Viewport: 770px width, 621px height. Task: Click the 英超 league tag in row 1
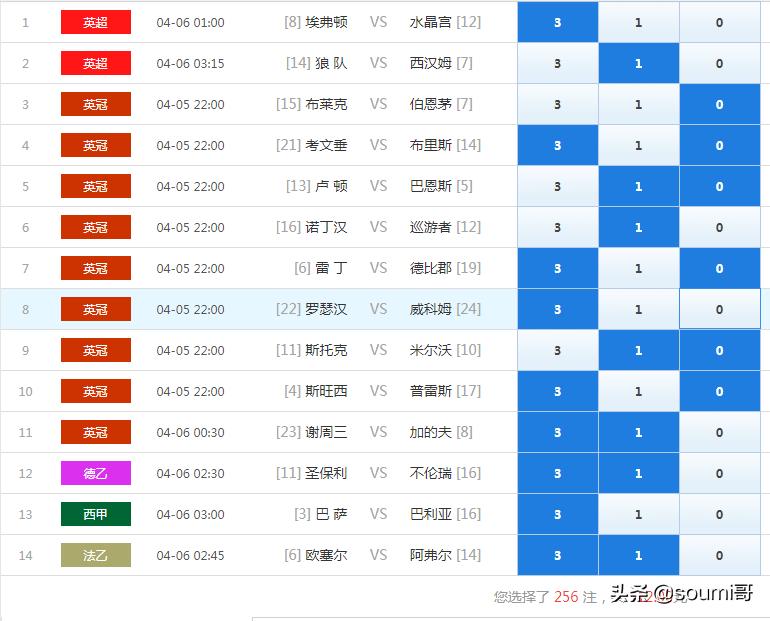click(x=96, y=22)
